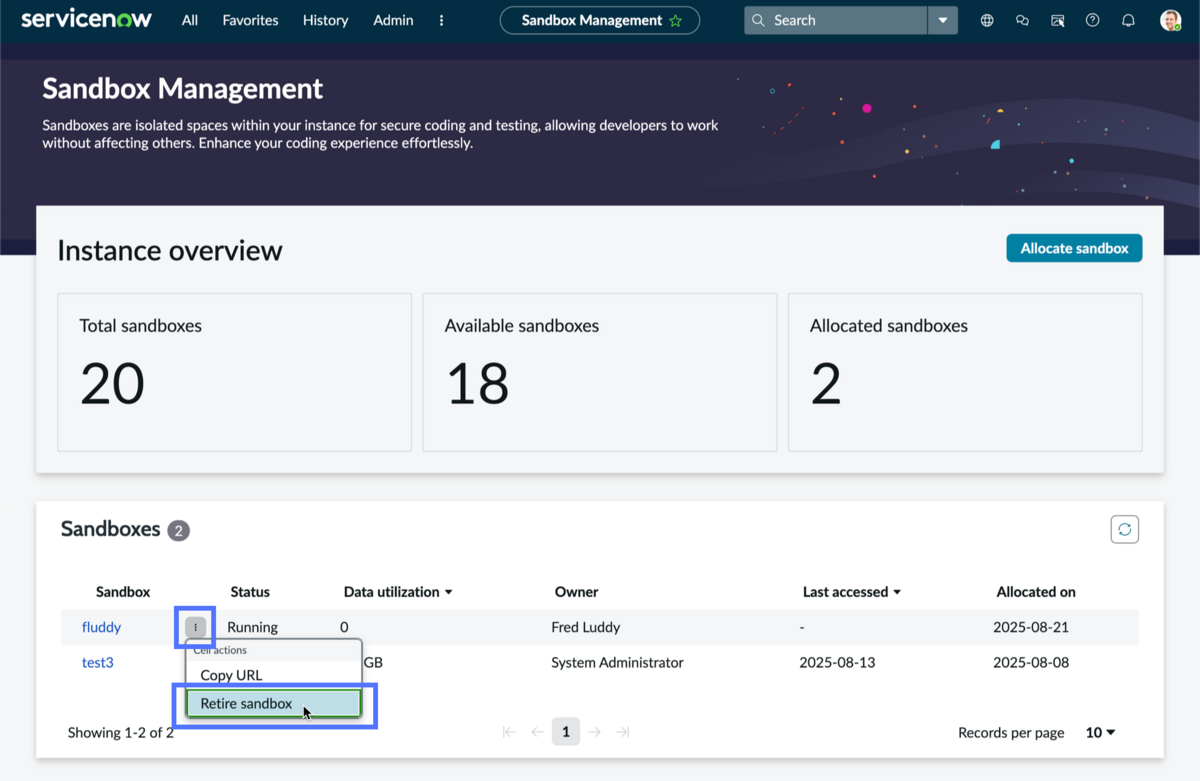
Task: Choose Retire sandbox from cell actions
Action: 273,703
